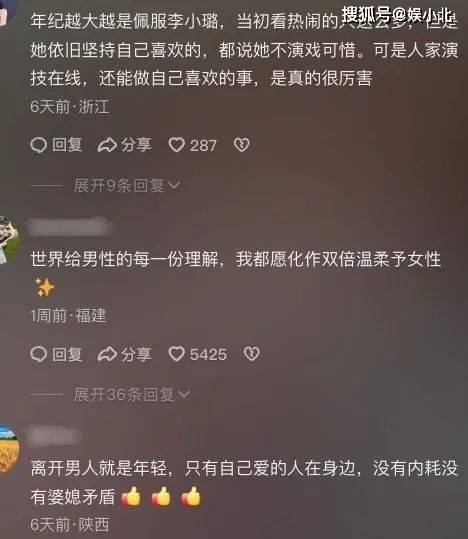Dislike the 287-like comment via broken heart
The image size is (468, 539).
coord(242,145)
